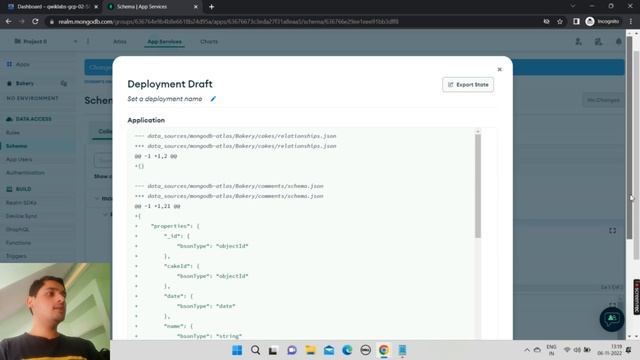Open Device Sync in sidebar
This screenshot has height=360, width=640.
(x=21, y=216)
